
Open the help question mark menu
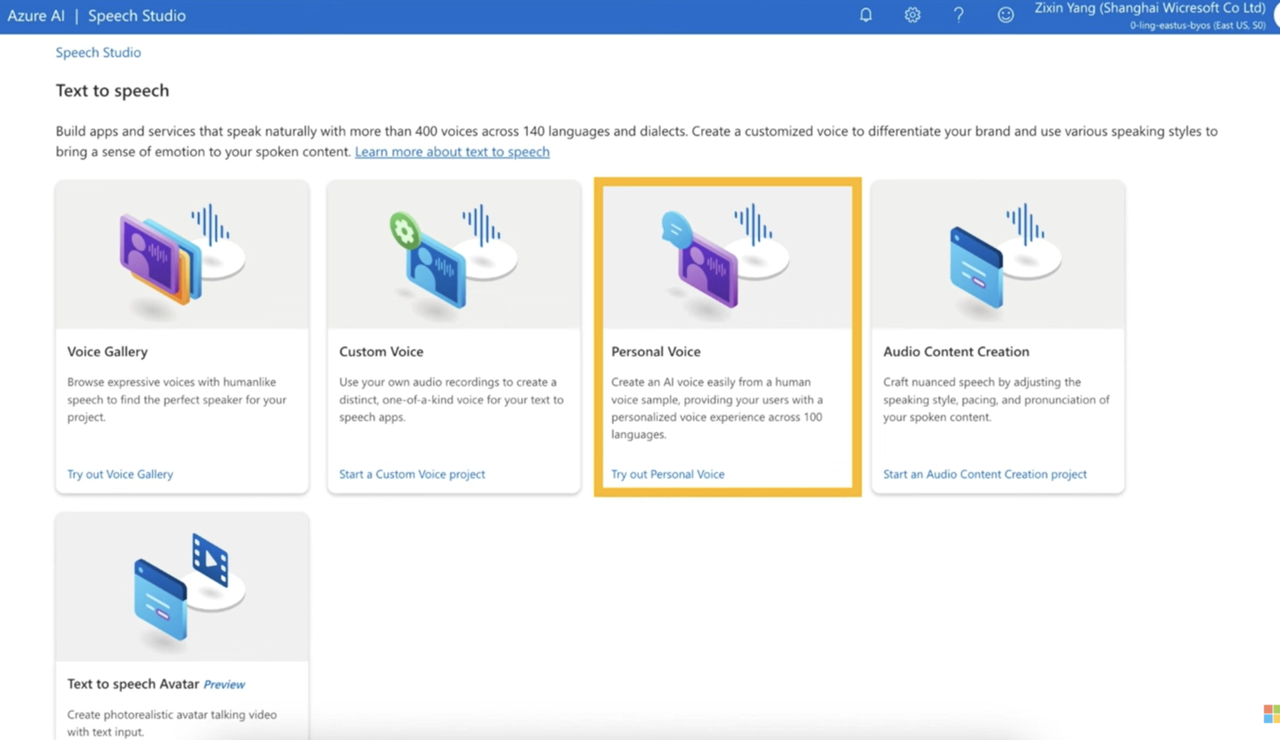(958, 15)
